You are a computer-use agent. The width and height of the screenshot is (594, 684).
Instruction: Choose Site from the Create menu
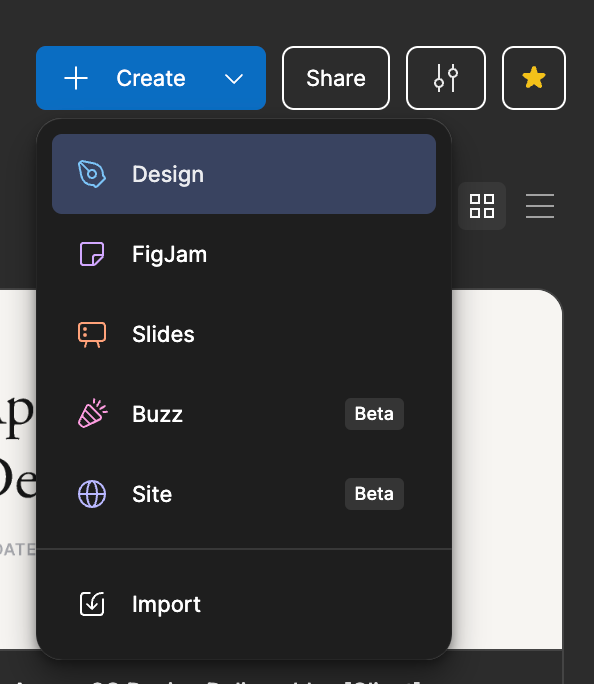(x=244, y=494)
